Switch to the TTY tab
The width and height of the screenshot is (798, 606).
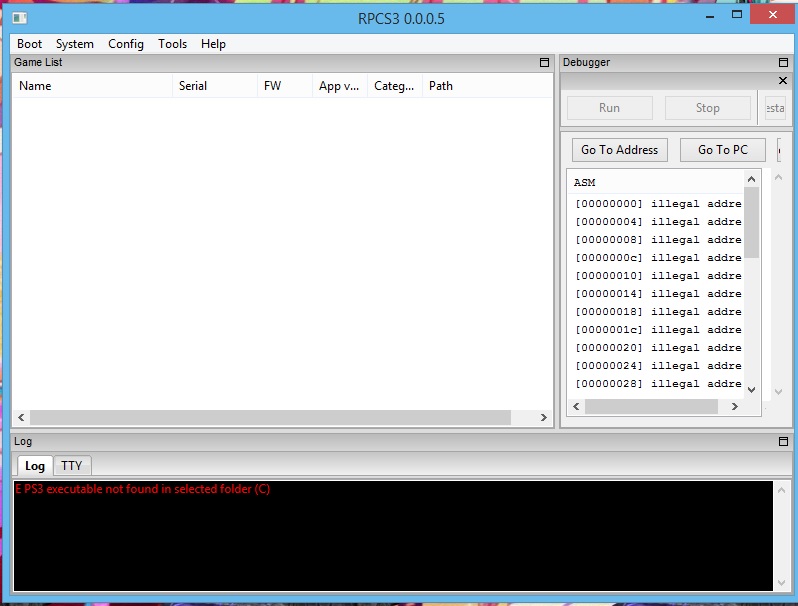click(x=71, y=466)
